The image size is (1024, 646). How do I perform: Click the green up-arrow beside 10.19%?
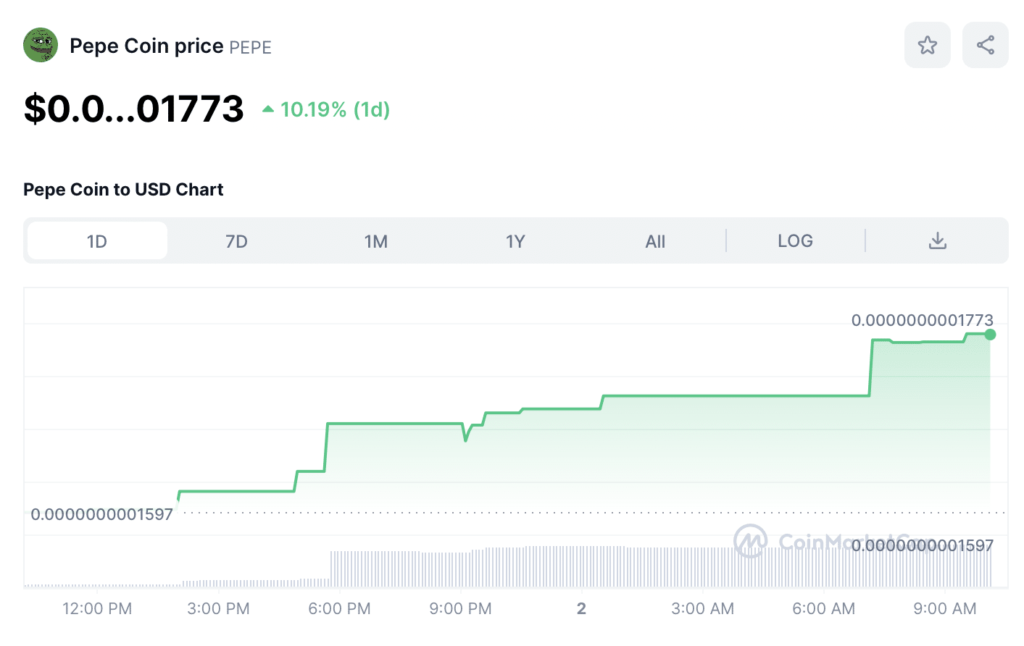[268, 109]
